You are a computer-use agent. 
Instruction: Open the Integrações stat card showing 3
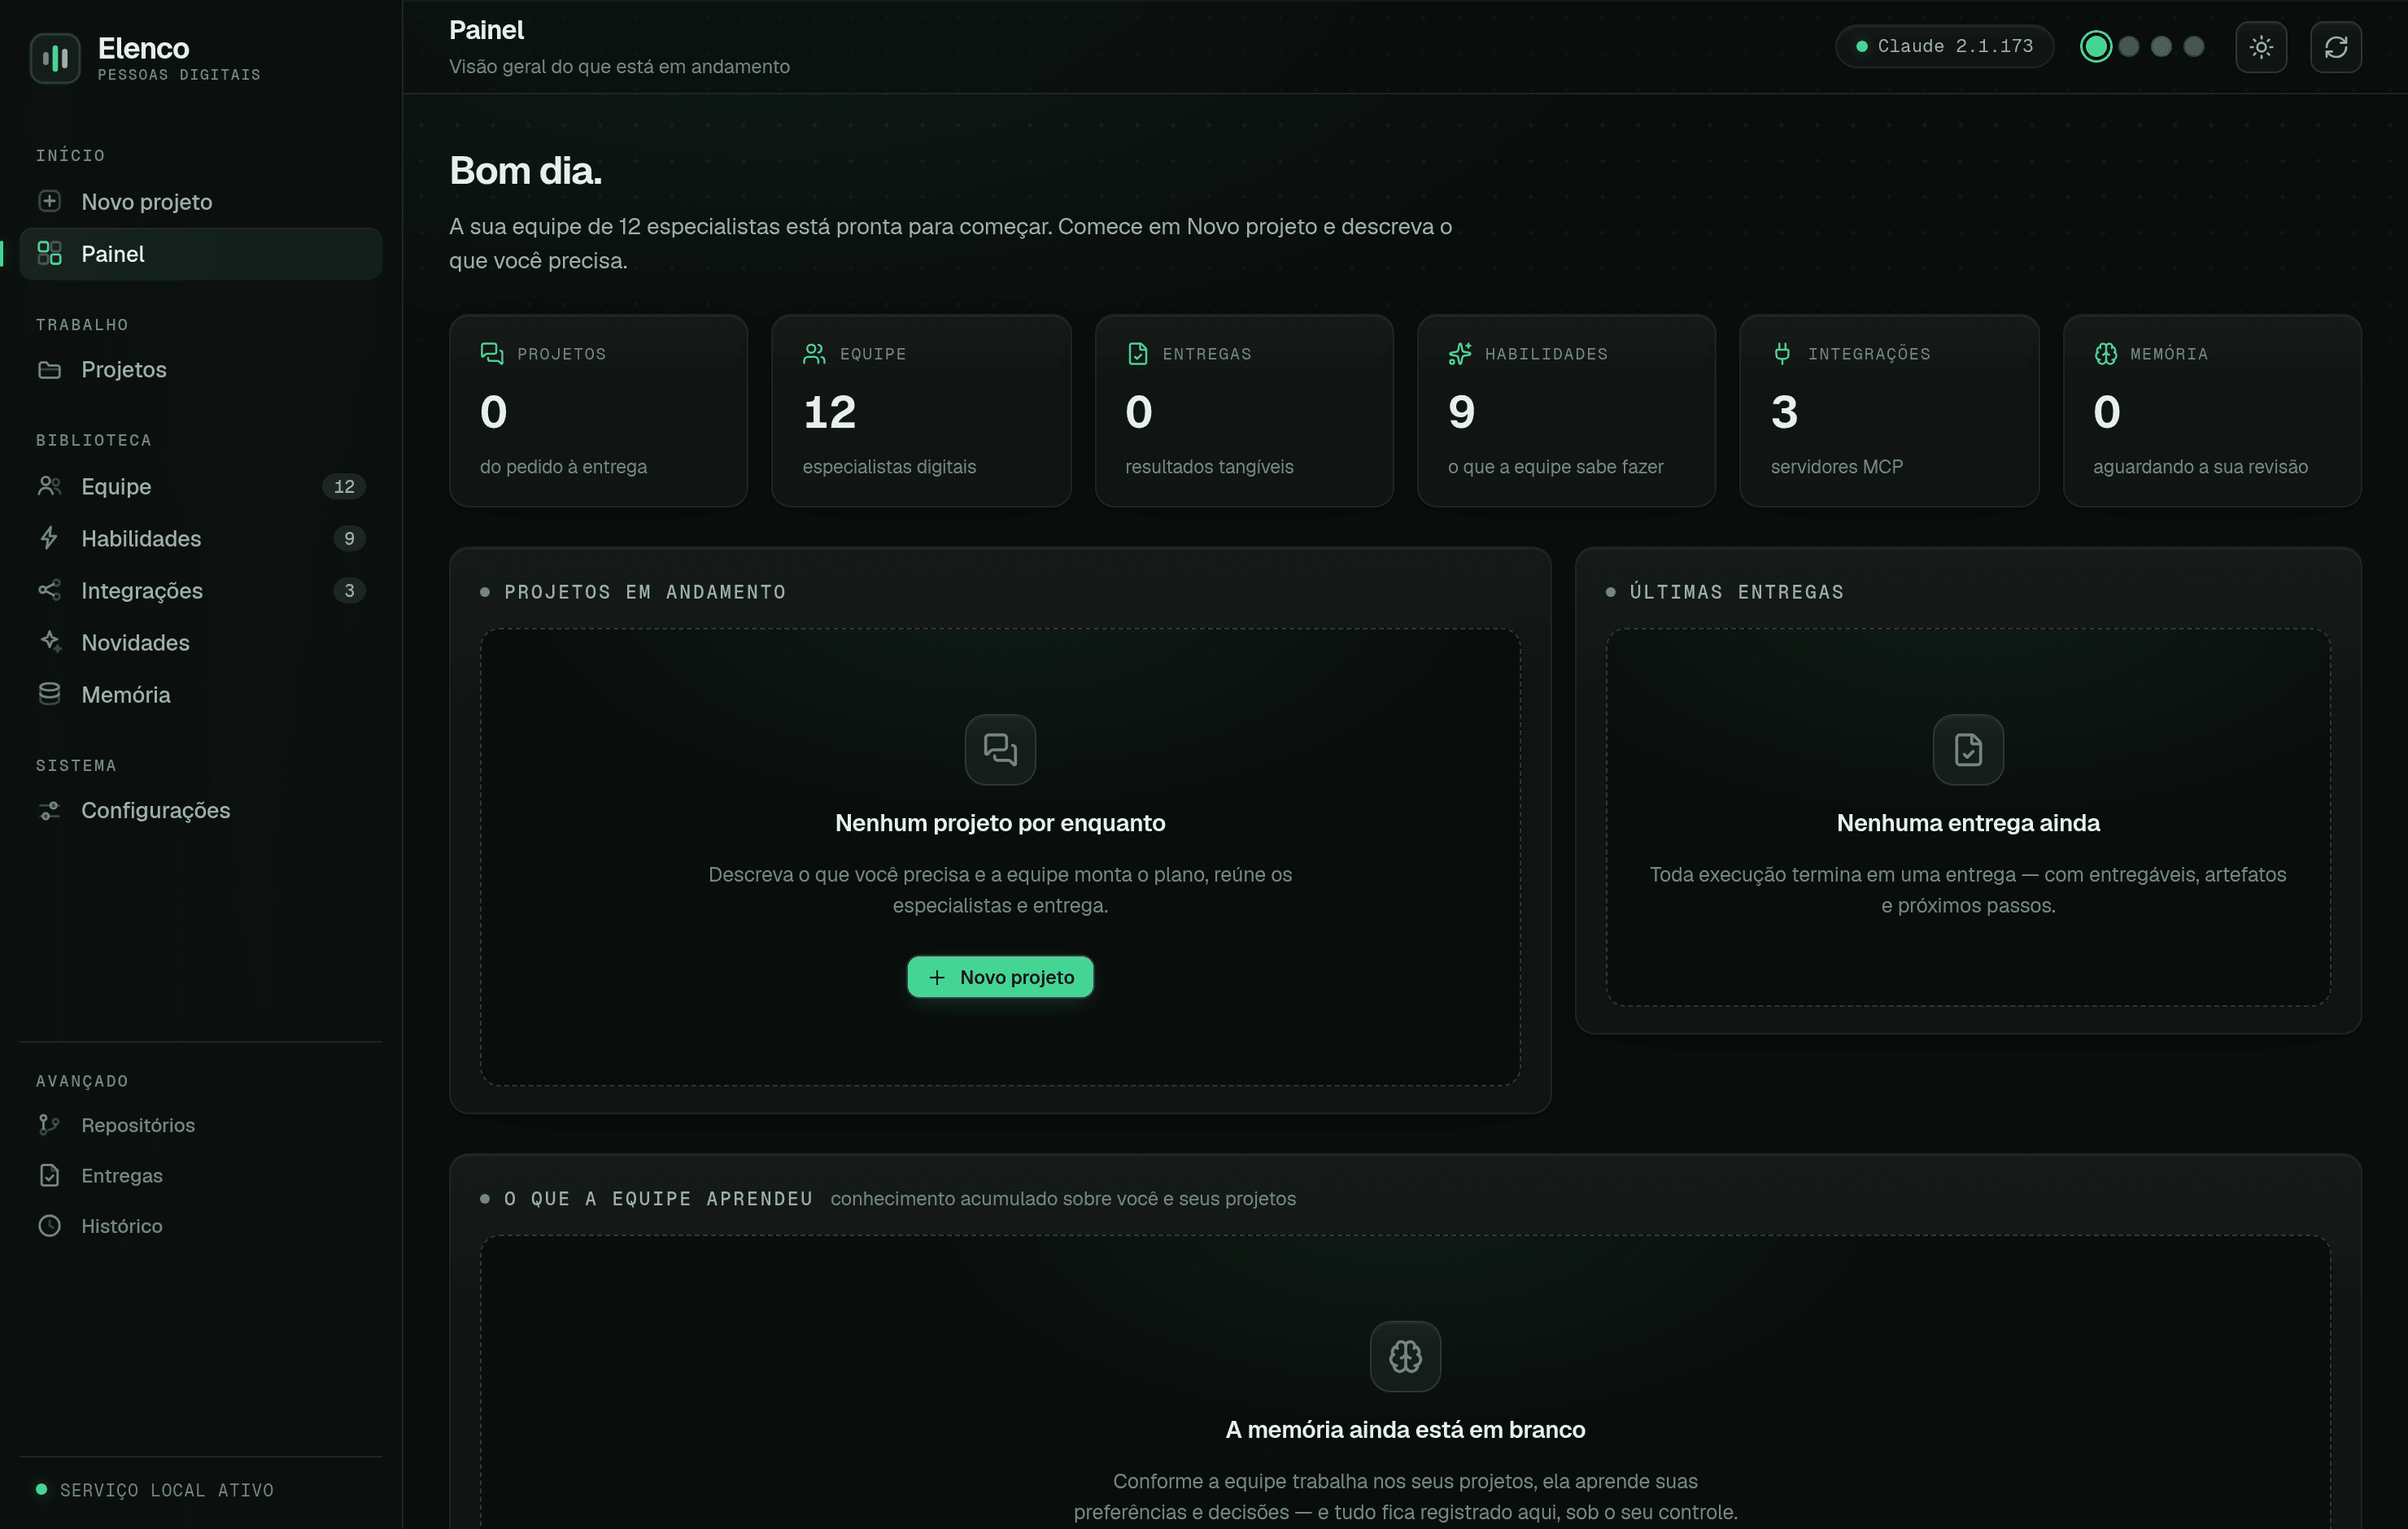click(x=1889, y=410)
